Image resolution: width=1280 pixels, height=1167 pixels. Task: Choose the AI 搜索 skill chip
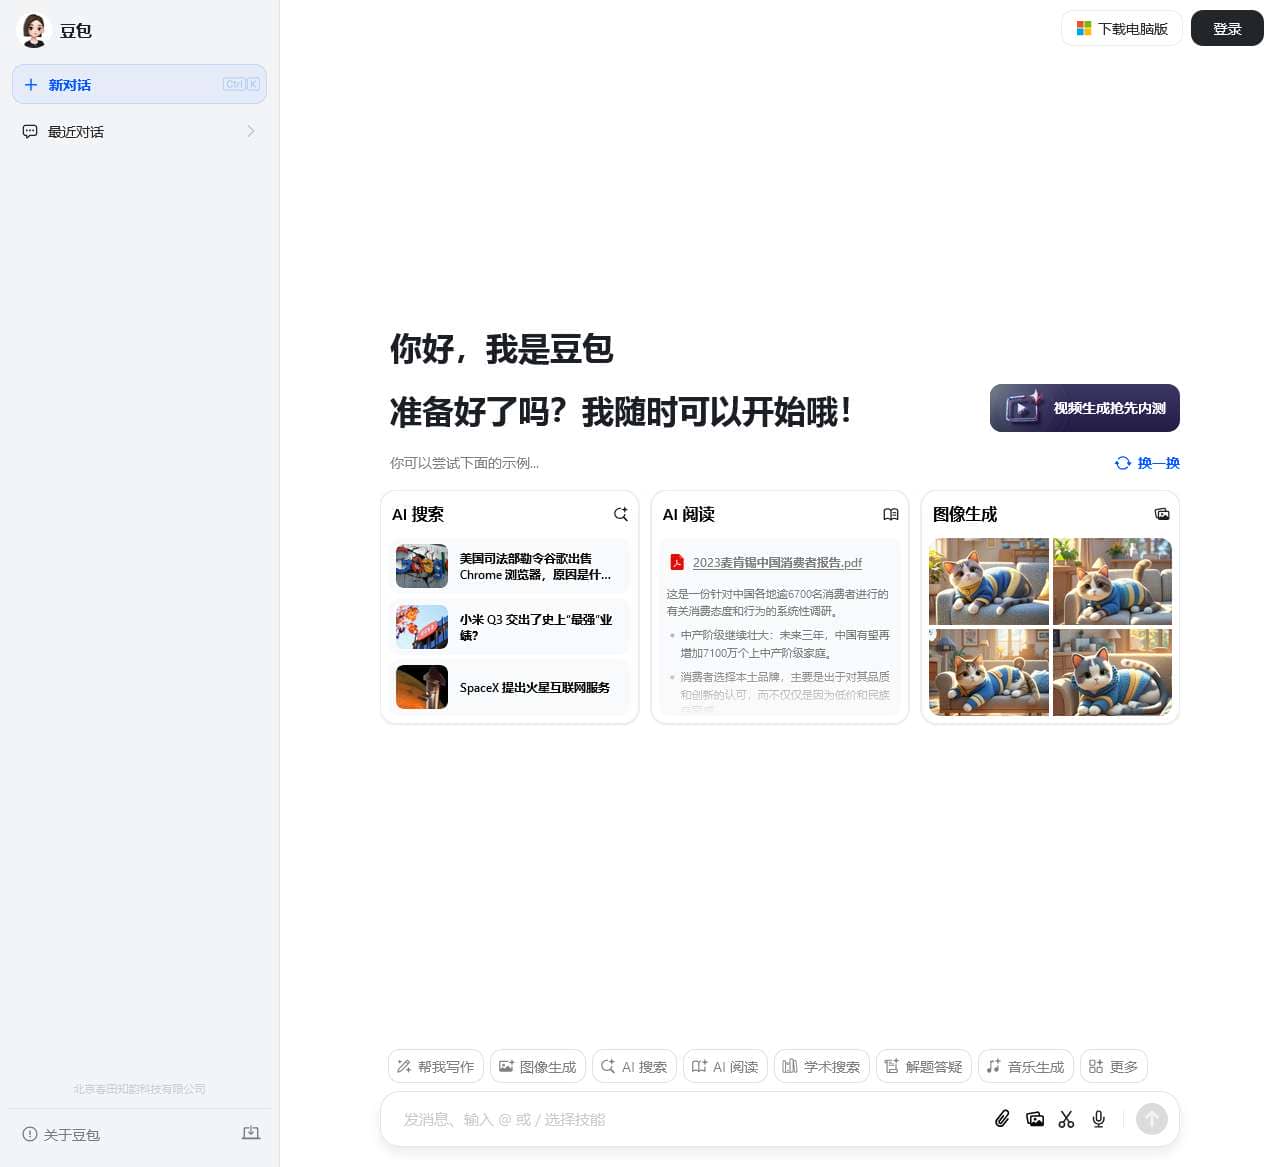tap(634, 1066)
